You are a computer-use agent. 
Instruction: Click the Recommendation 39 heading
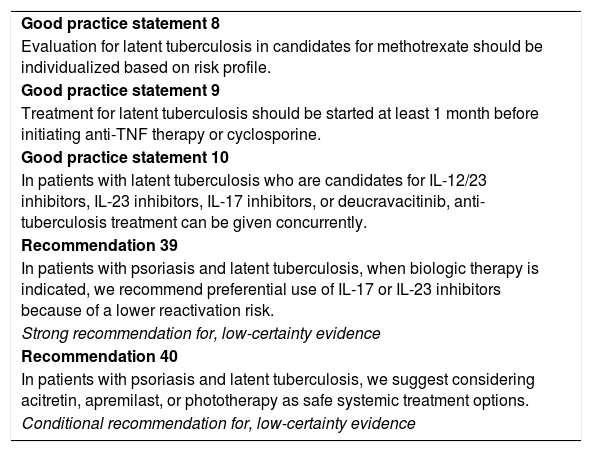[x=99, y=245]
